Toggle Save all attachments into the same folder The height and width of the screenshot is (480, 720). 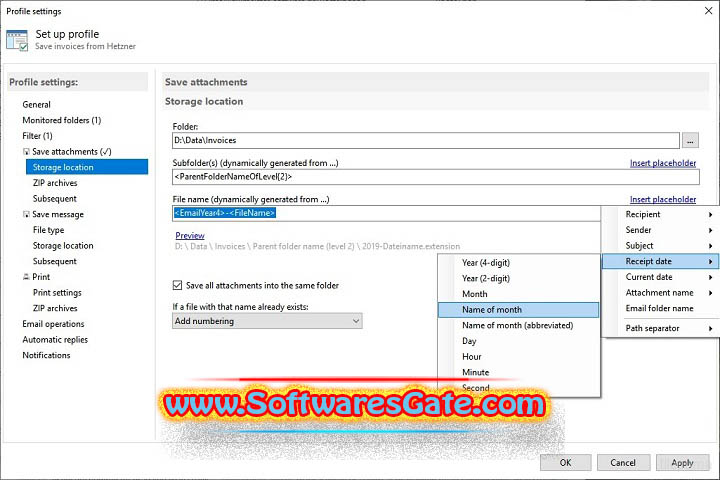177,285
